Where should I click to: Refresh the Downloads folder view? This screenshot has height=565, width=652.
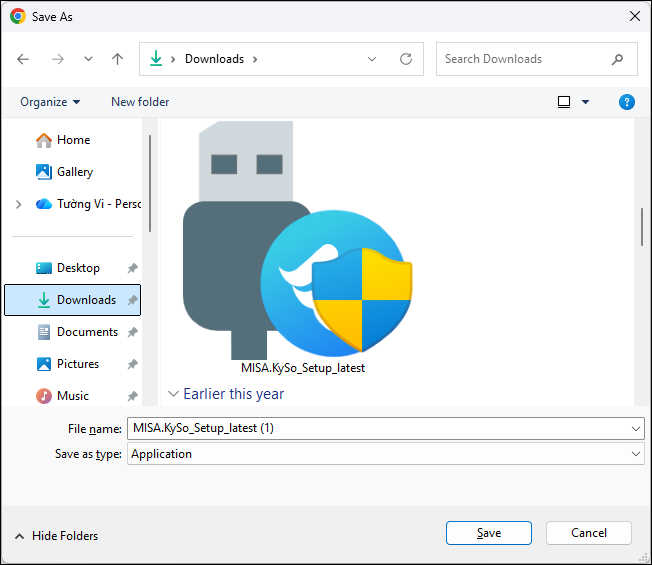coord(406,59)
